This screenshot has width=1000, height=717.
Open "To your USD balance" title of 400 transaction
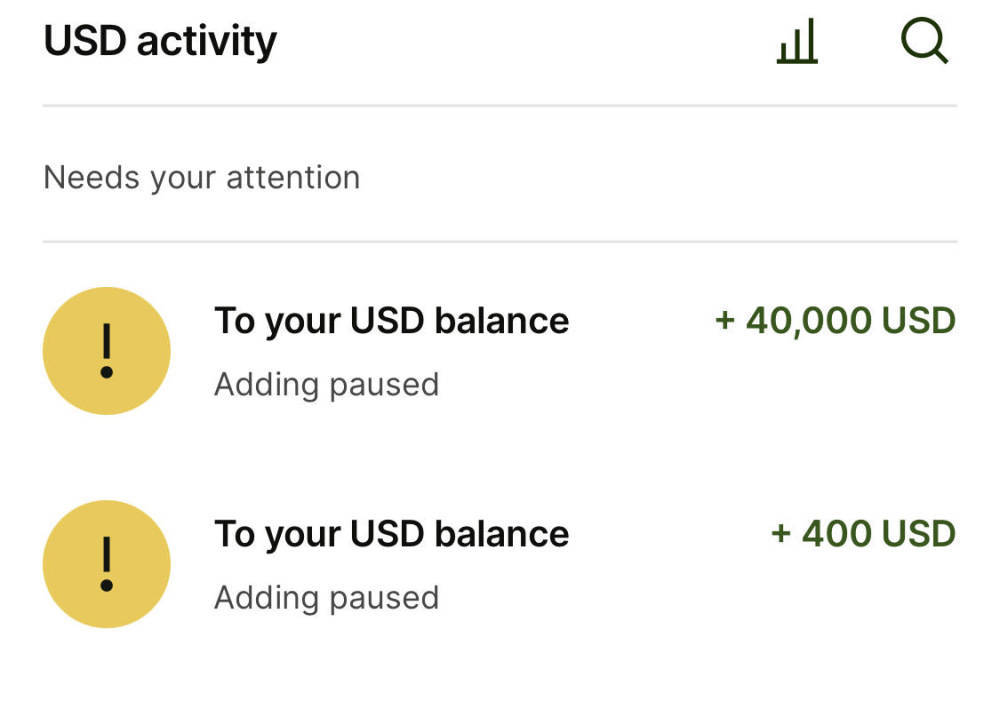(x=391, y=534)
